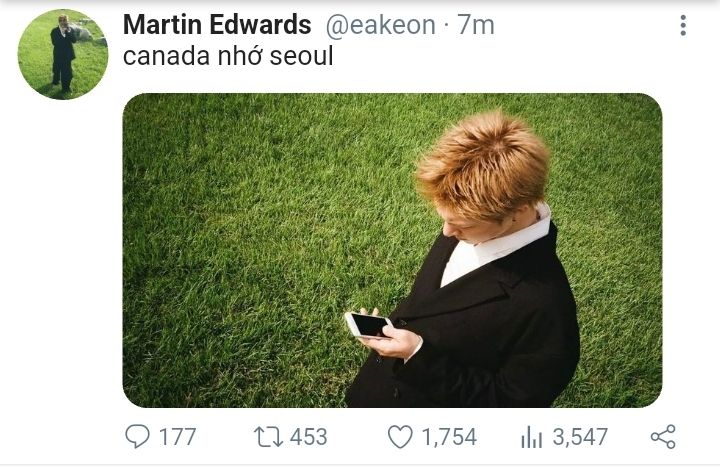Screen dimensions: 720x467
Task: Select the tweet text 'canada nhớ seoul'
Action: click(228, 56)
